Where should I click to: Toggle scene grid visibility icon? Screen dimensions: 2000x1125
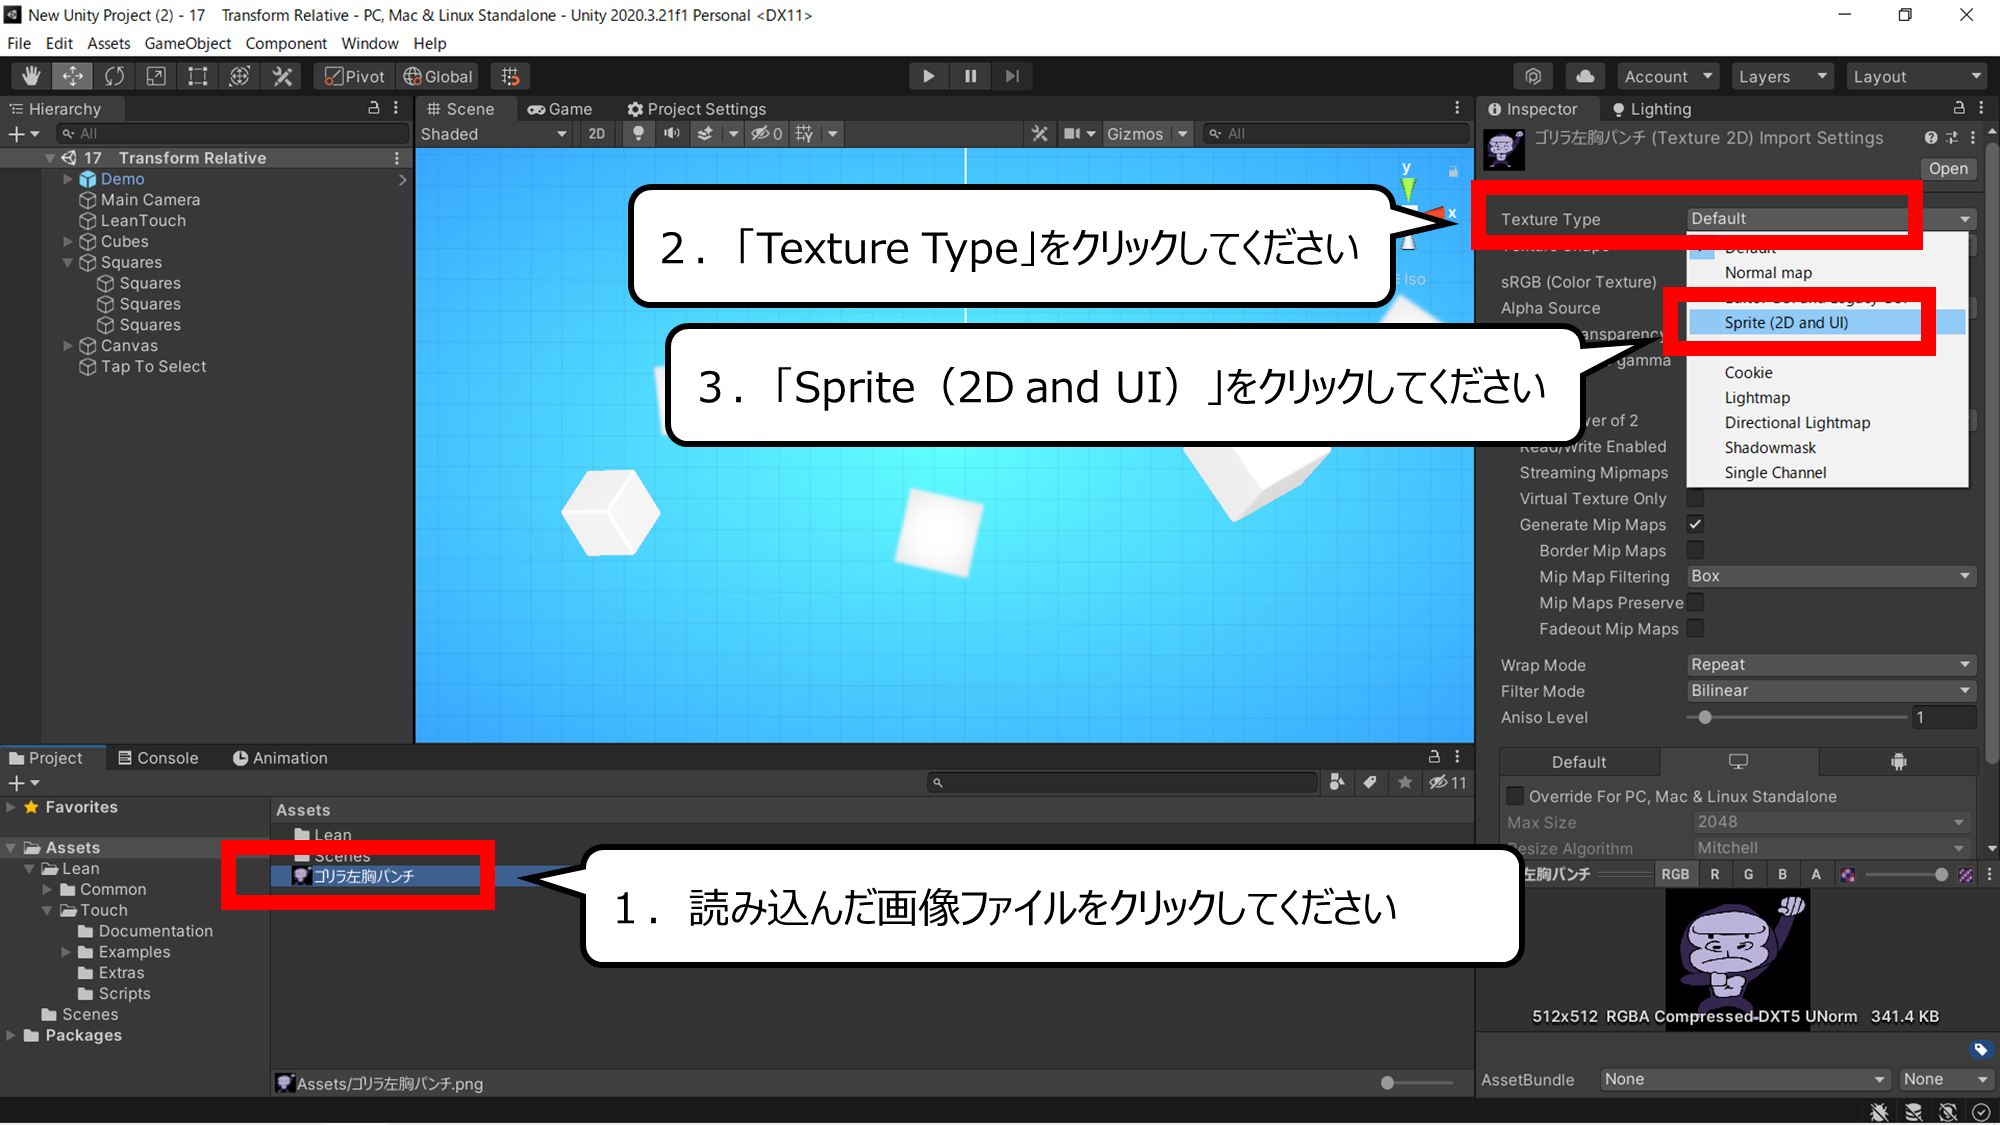click(804, 133)
